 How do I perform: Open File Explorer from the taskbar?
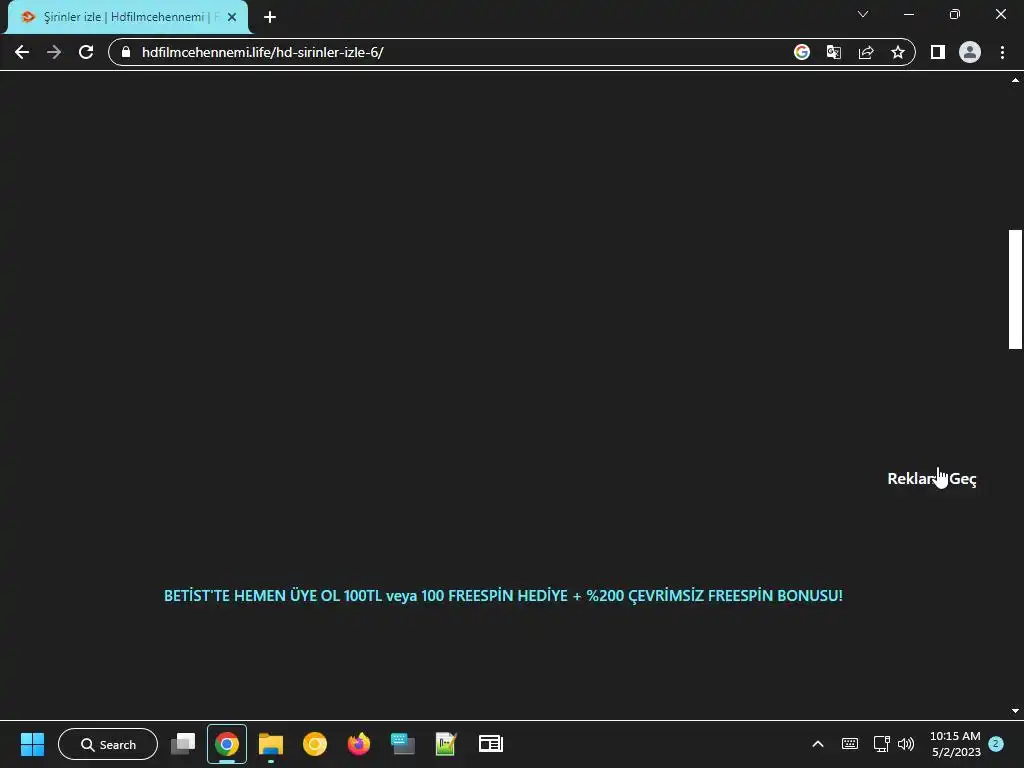coord(270,744)
